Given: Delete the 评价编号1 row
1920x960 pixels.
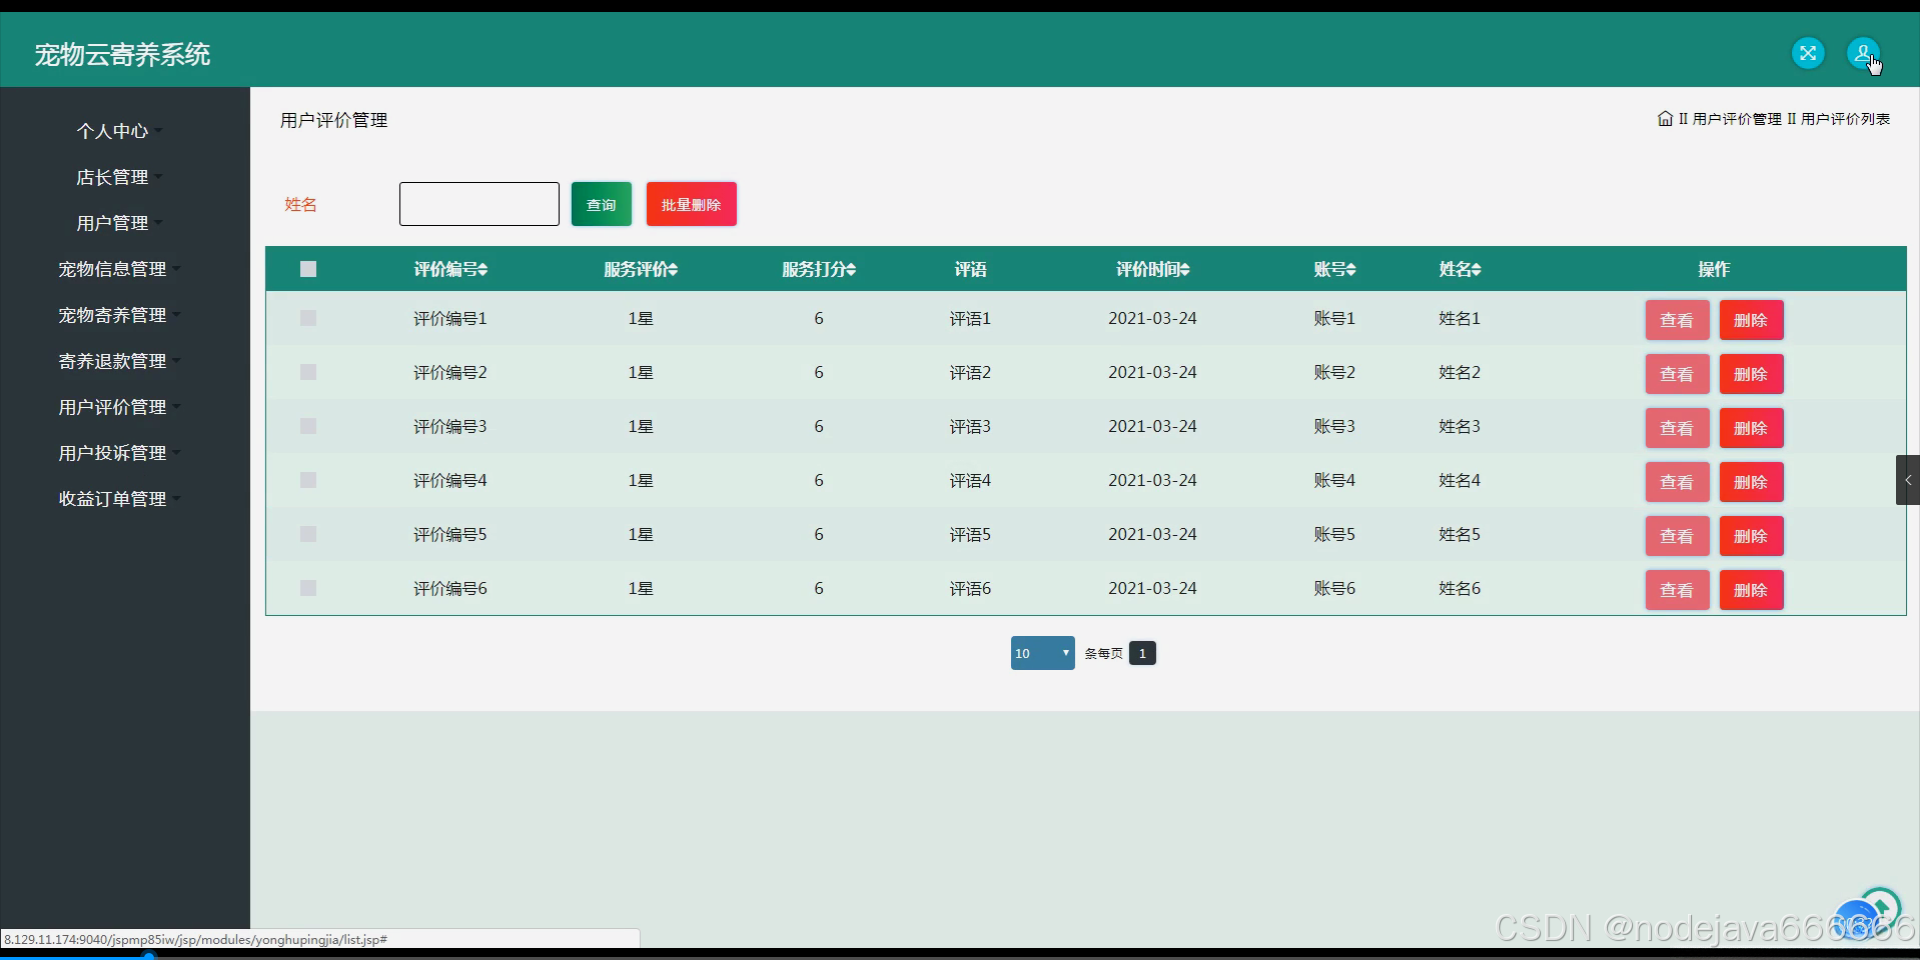Looking at the screenshot, I should point(1751,320).
